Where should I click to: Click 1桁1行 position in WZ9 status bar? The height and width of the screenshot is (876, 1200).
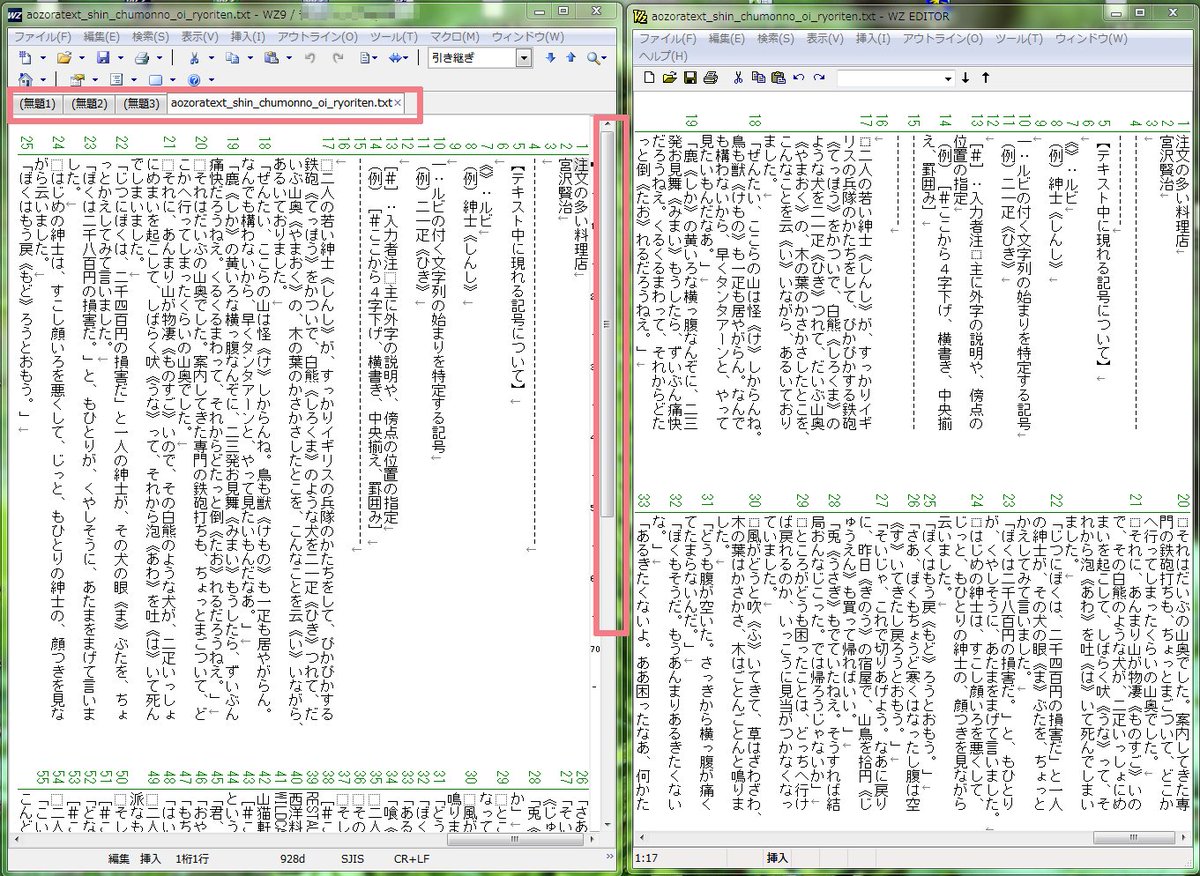(192, 859)
